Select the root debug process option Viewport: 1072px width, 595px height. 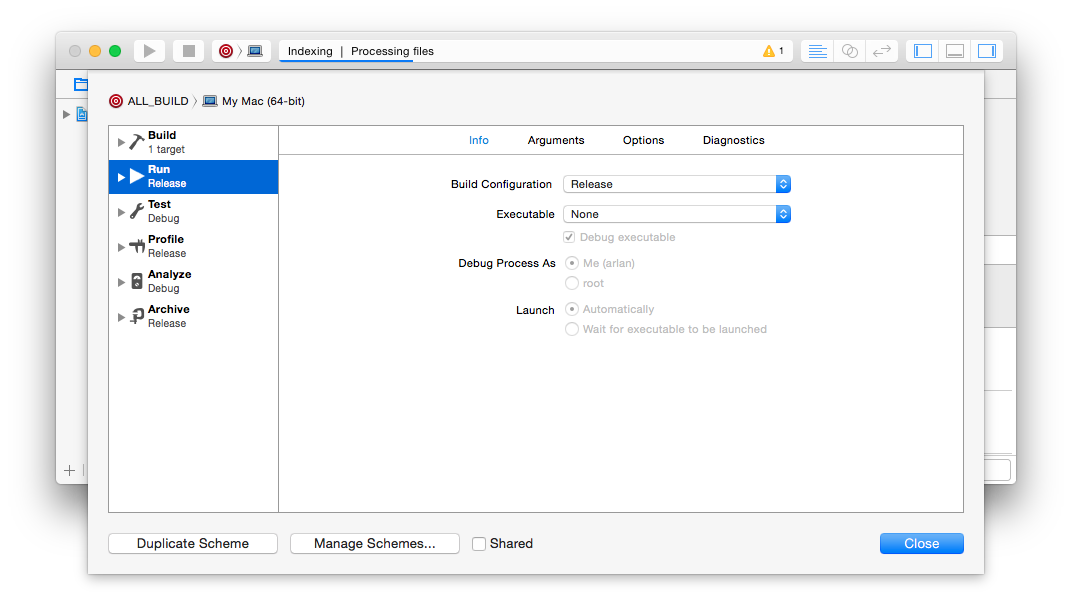coord(572,283)
